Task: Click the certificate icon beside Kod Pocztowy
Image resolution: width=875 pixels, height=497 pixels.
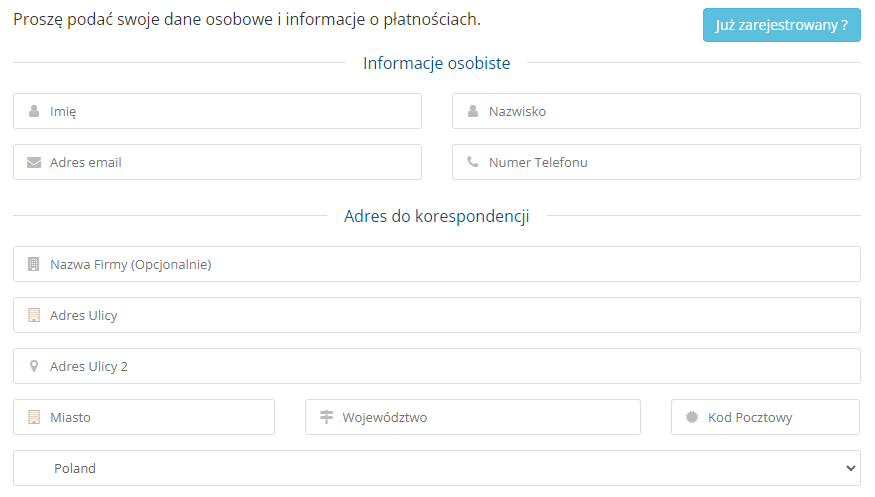Action: pyautogui.click(x=692, y=417)
